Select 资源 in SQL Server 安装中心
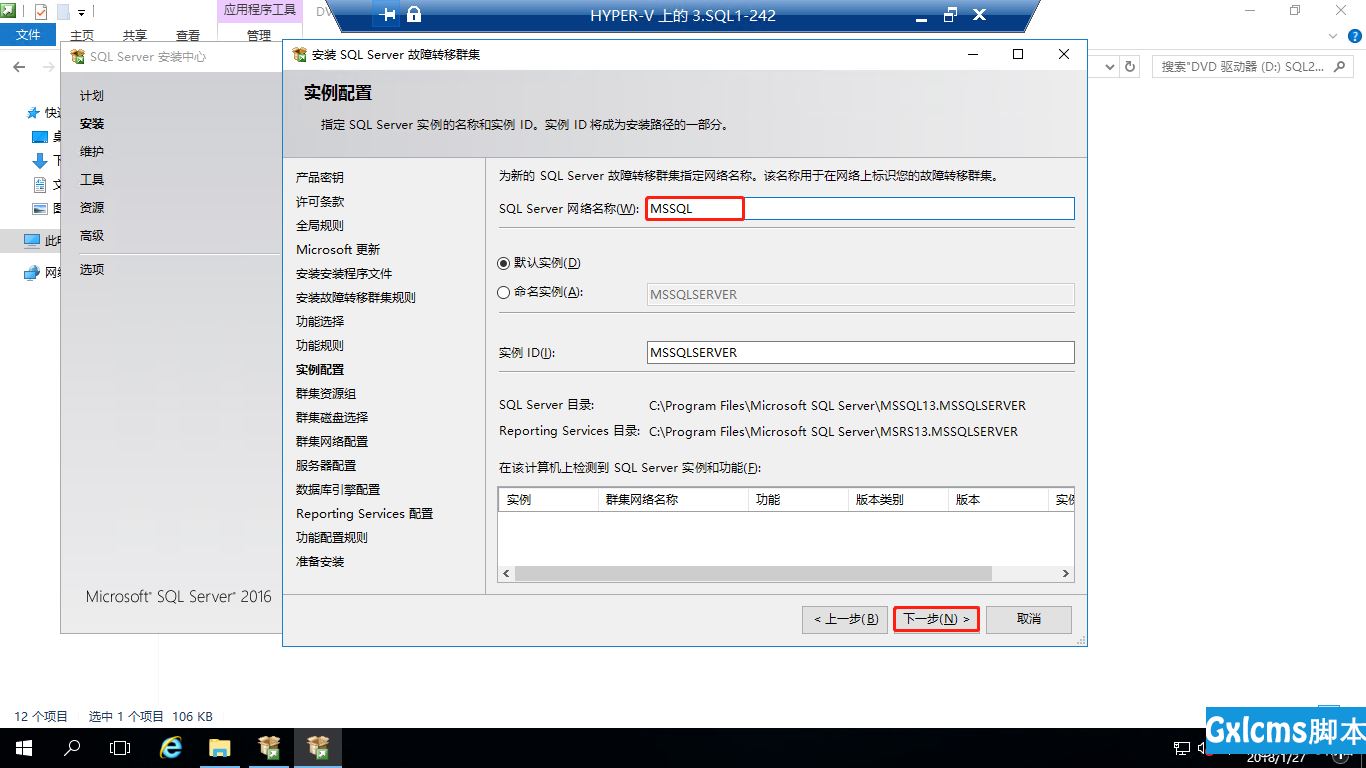This screenshot has width=1366, height=768. (x=92, y=208)
